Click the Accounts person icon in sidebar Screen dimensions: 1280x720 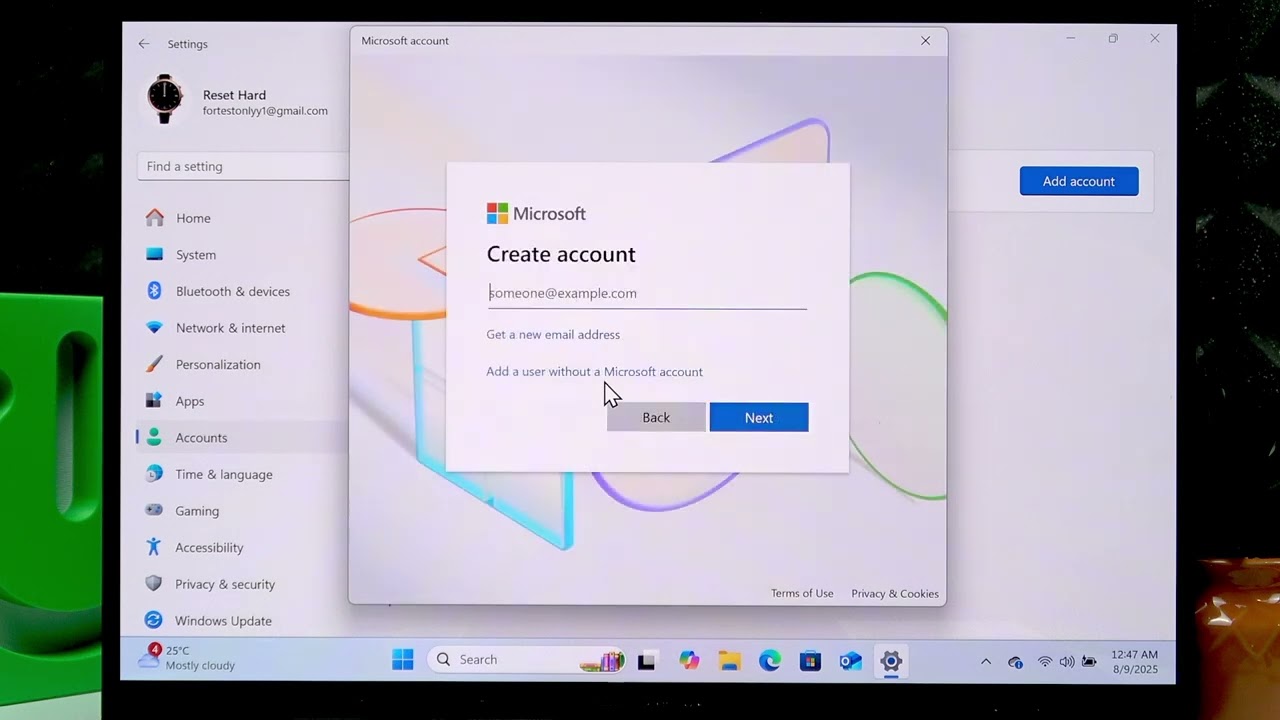pyautogui.click(x=154, y=437)
